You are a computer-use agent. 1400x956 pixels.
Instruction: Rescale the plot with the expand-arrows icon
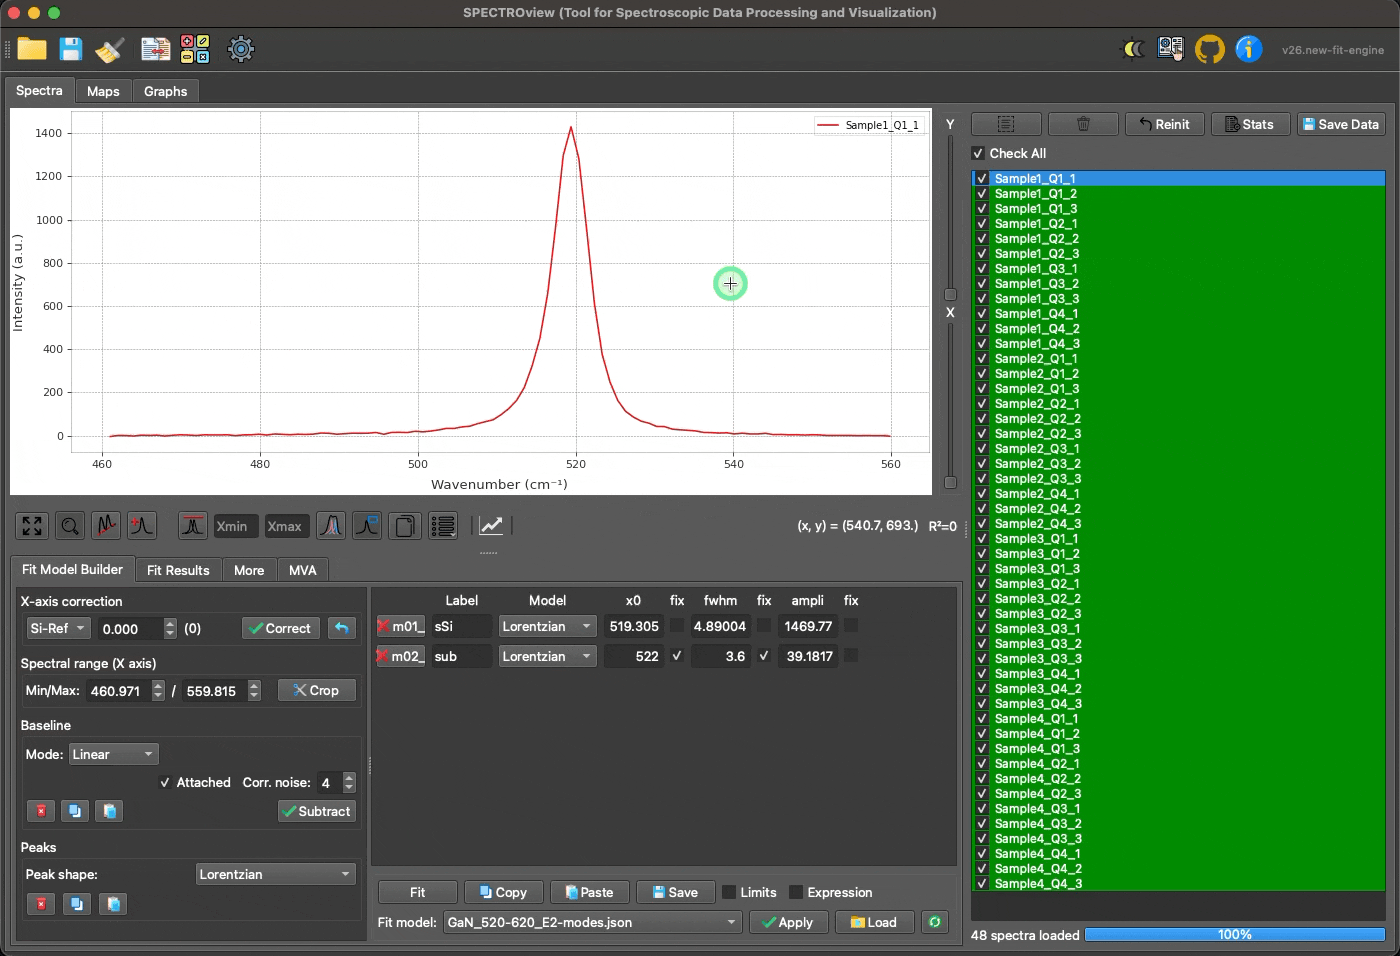click(32, 526)
